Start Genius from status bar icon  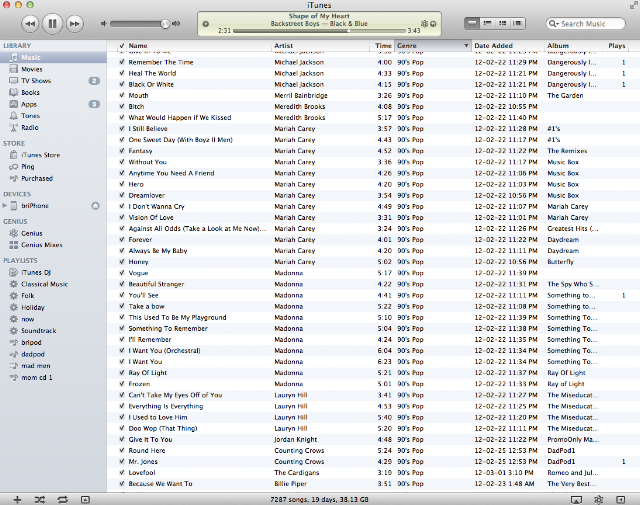tap(598, 500)
